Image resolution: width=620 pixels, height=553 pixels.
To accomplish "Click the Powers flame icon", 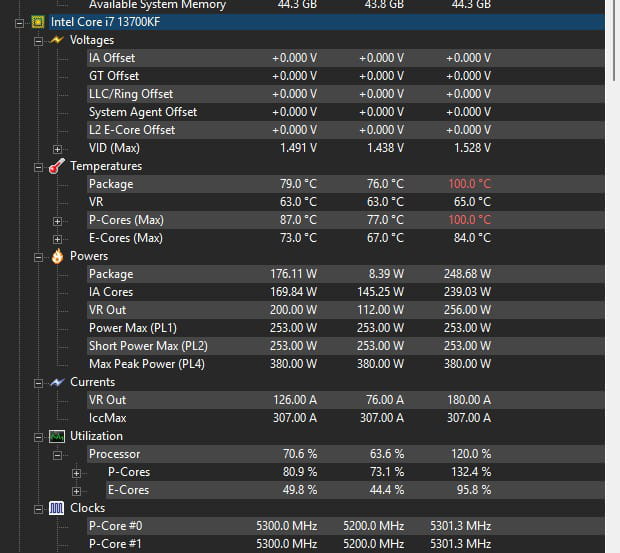I will 57,256.
